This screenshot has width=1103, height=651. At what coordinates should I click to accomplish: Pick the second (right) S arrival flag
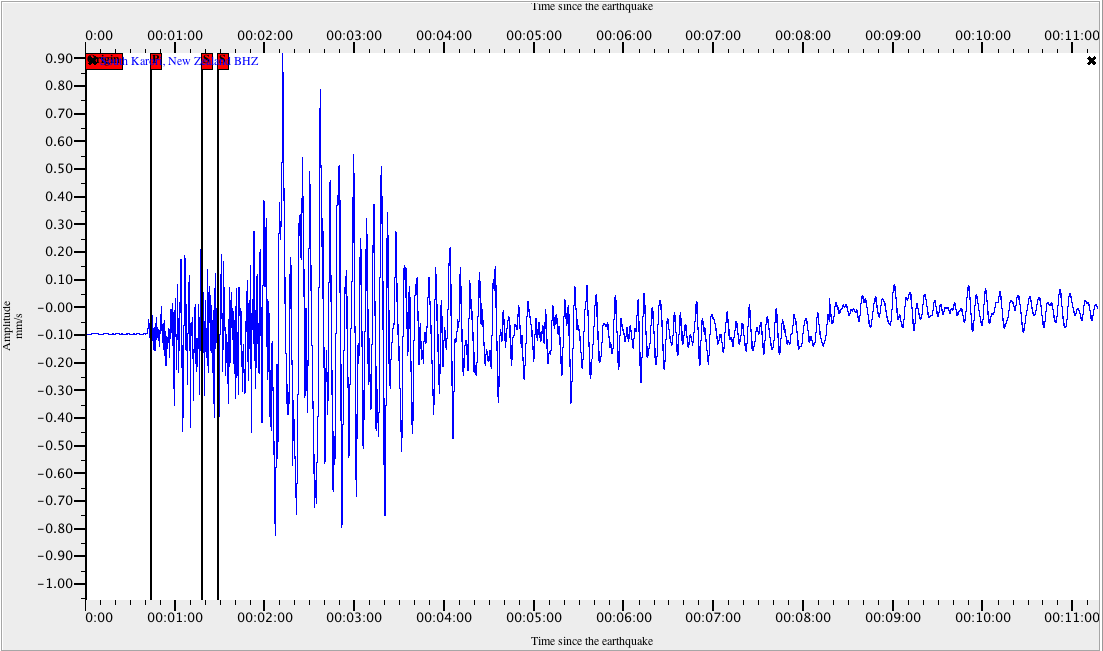click(223, 61)
